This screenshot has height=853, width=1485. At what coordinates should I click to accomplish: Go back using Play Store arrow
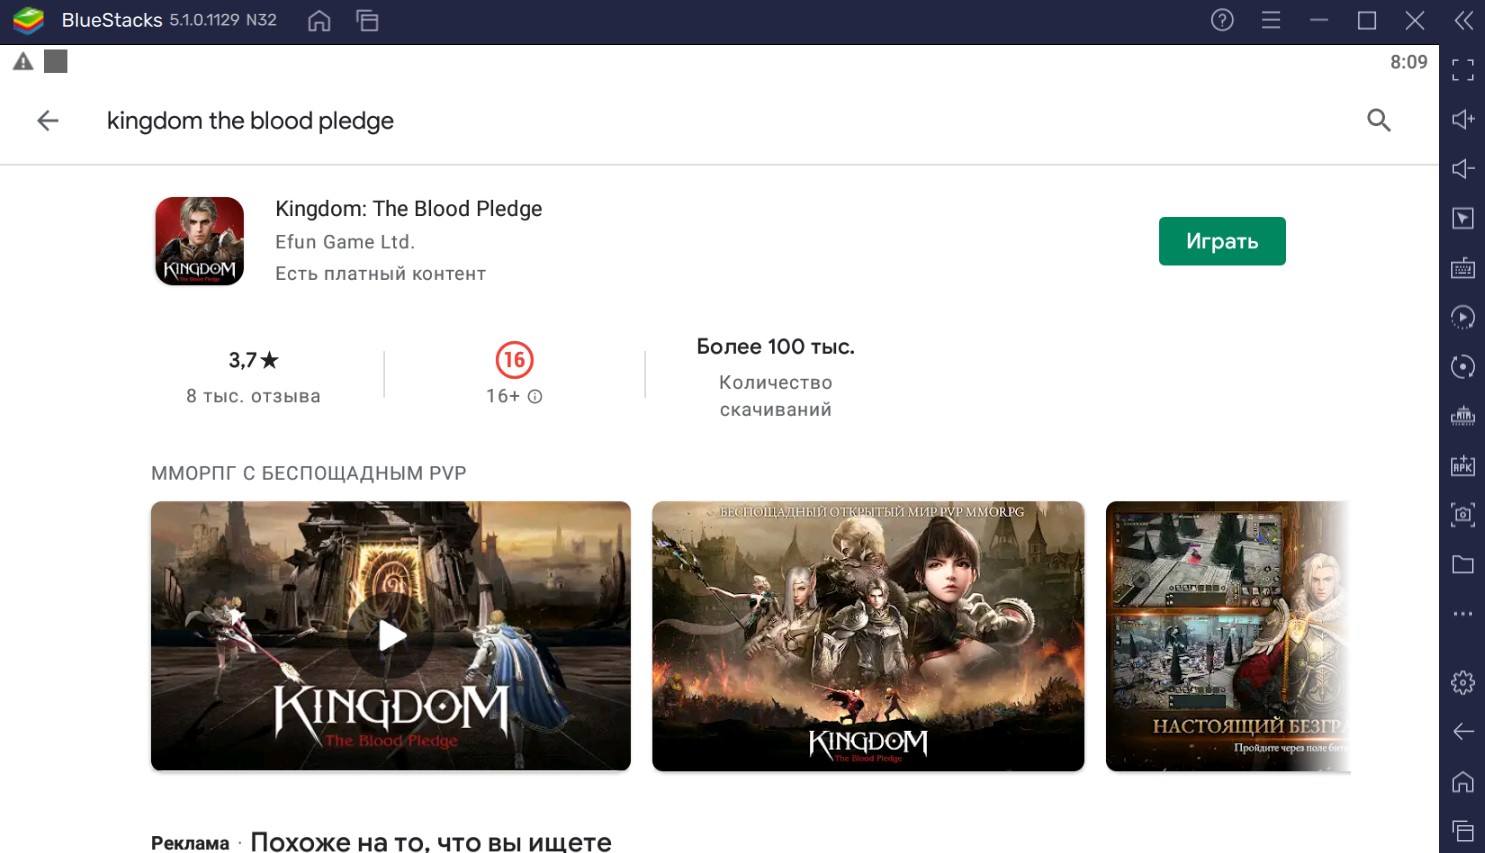point(48,121)
